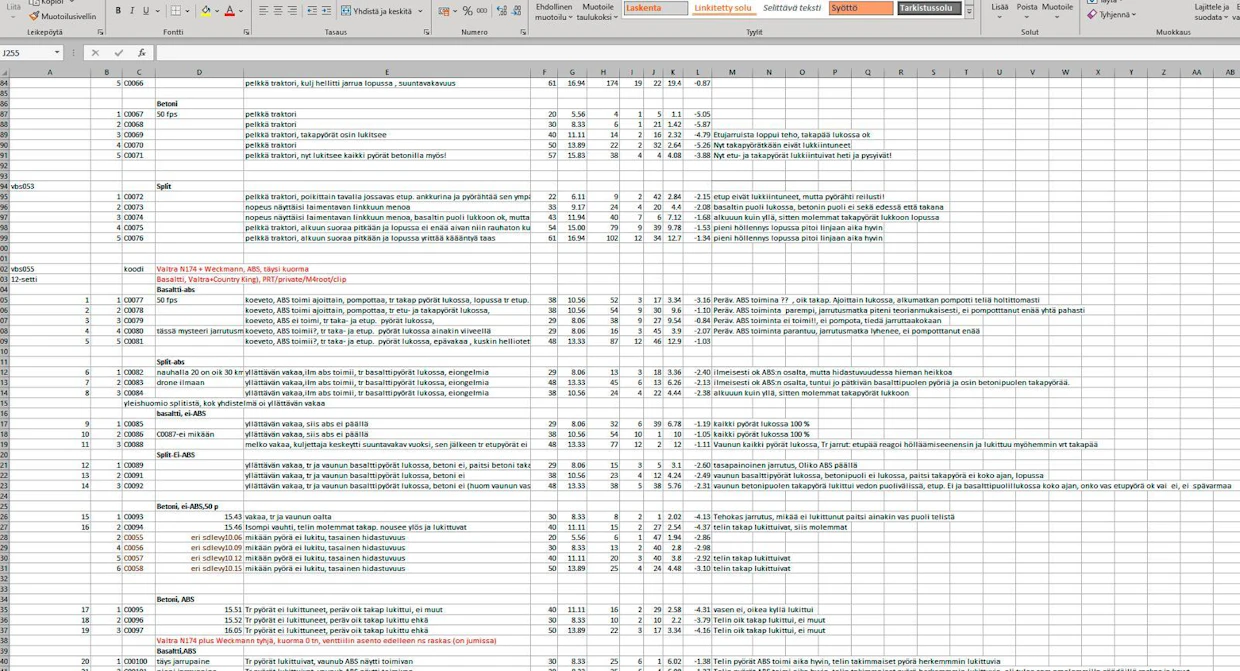The height and width of the screenshot is (671, 1240).
Task: Apply red font color A icon
Action: (x=229, y=11)
